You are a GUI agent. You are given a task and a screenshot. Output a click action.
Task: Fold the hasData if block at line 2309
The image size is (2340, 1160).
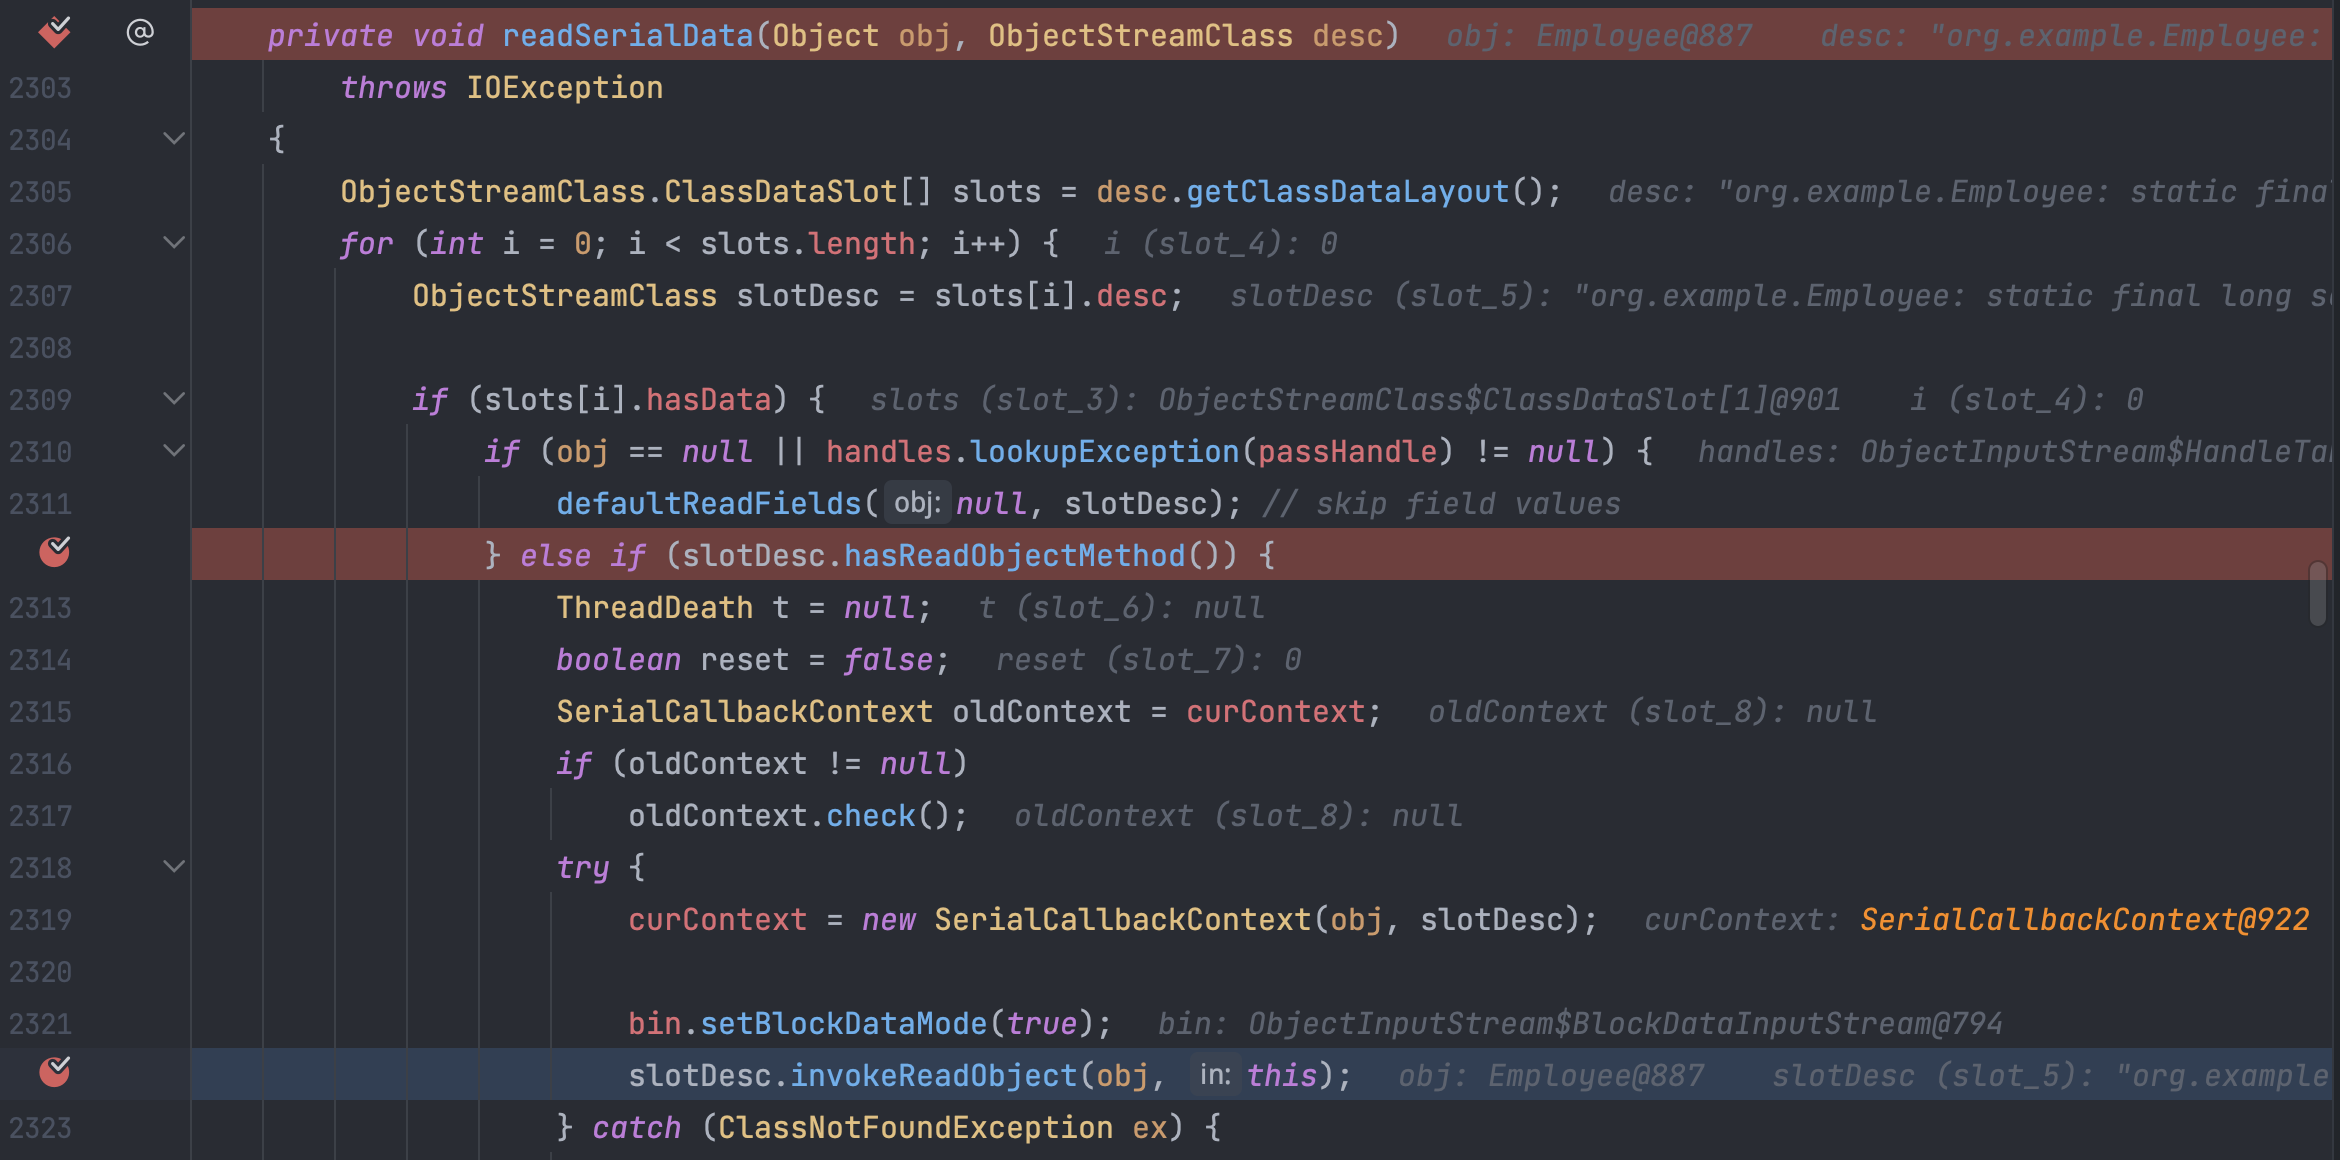174,399
